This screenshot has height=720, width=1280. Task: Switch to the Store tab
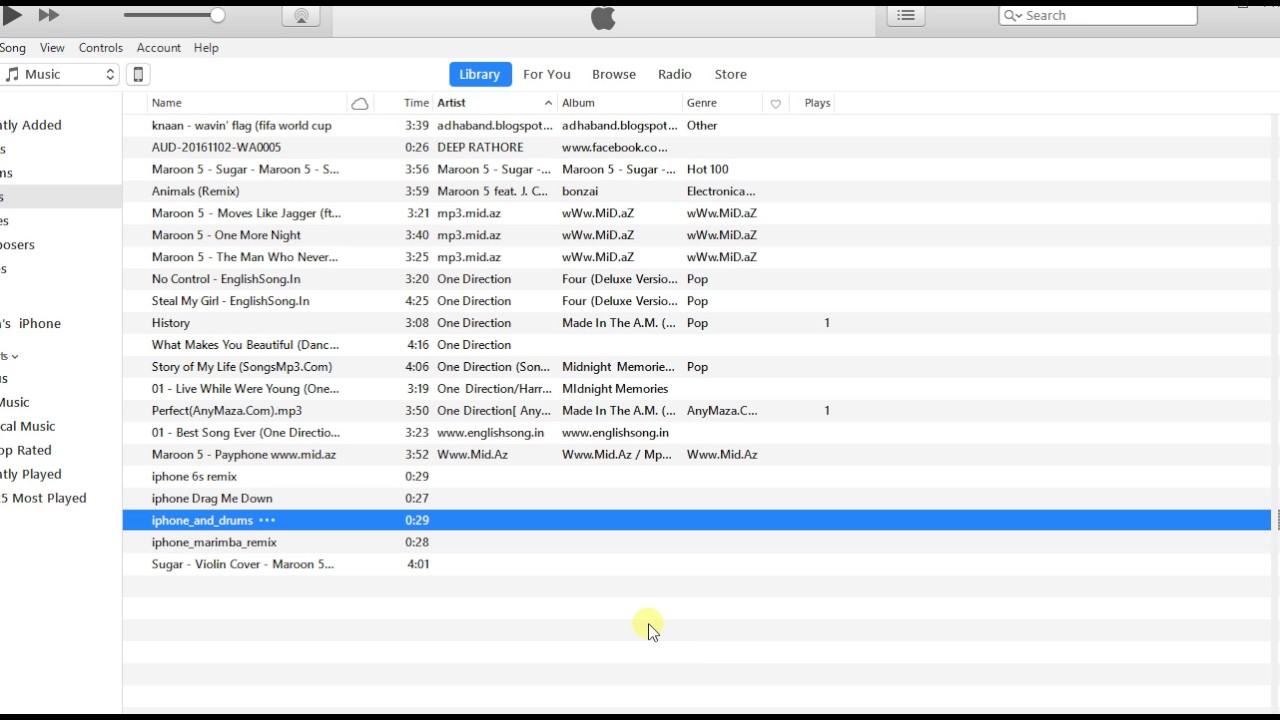click(x=731, y=74)
